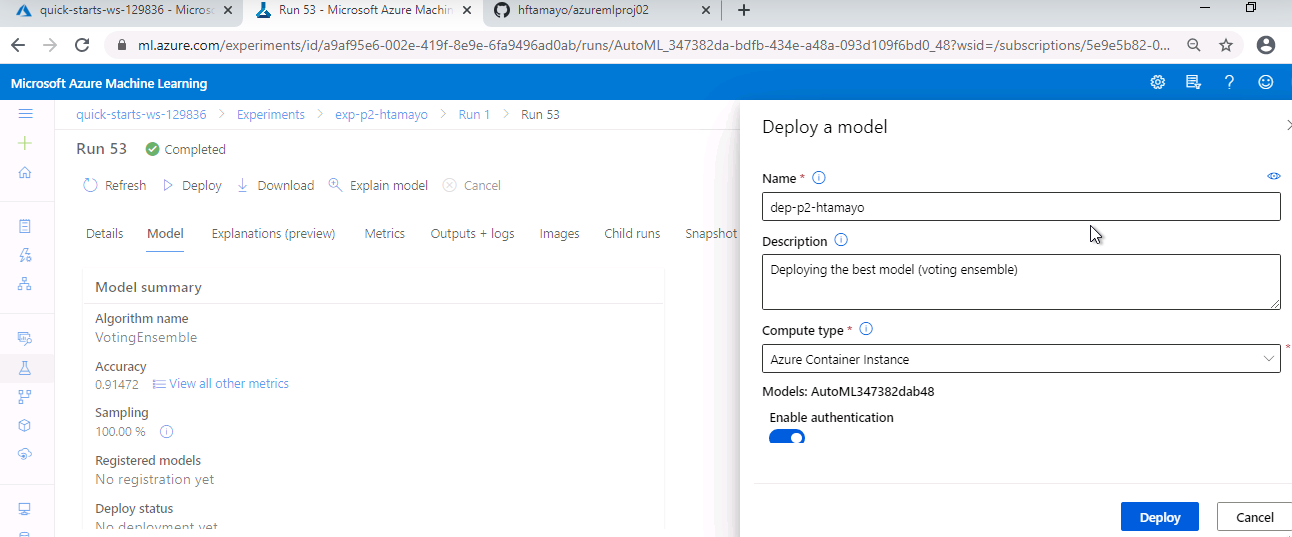The height and width of the screenshot is (537, 1292).
Task: Click info icon beside Sampling value
Action: pos(167,432)
